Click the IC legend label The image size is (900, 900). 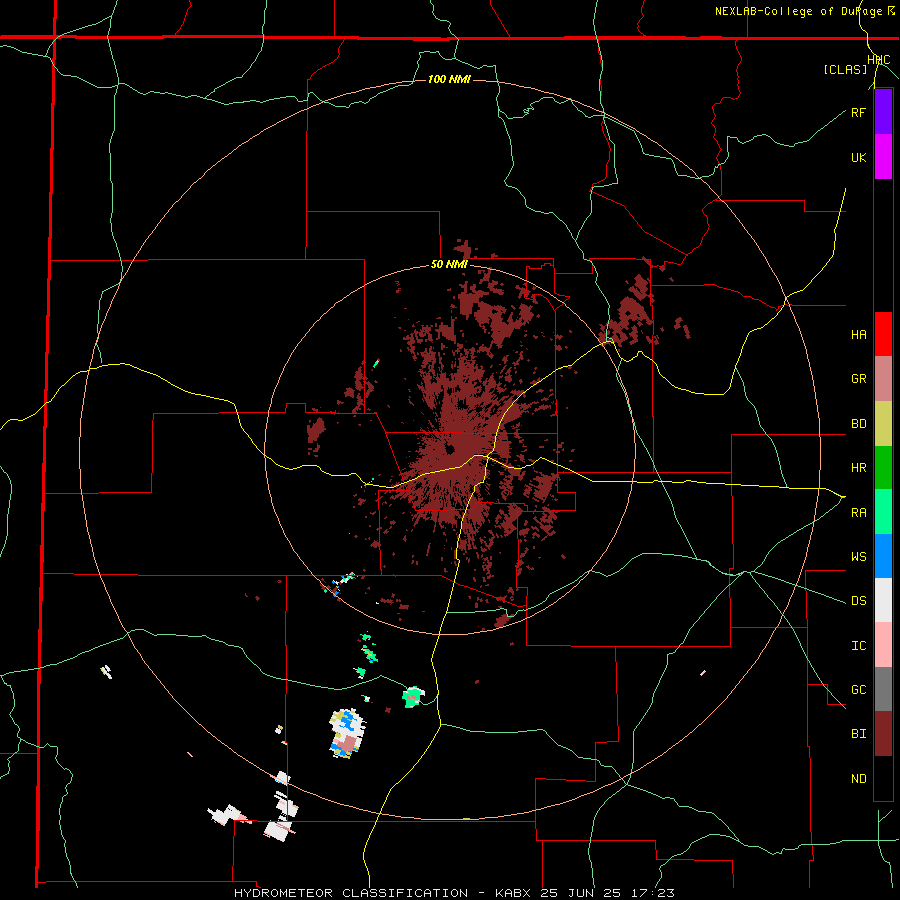point(858,646)
